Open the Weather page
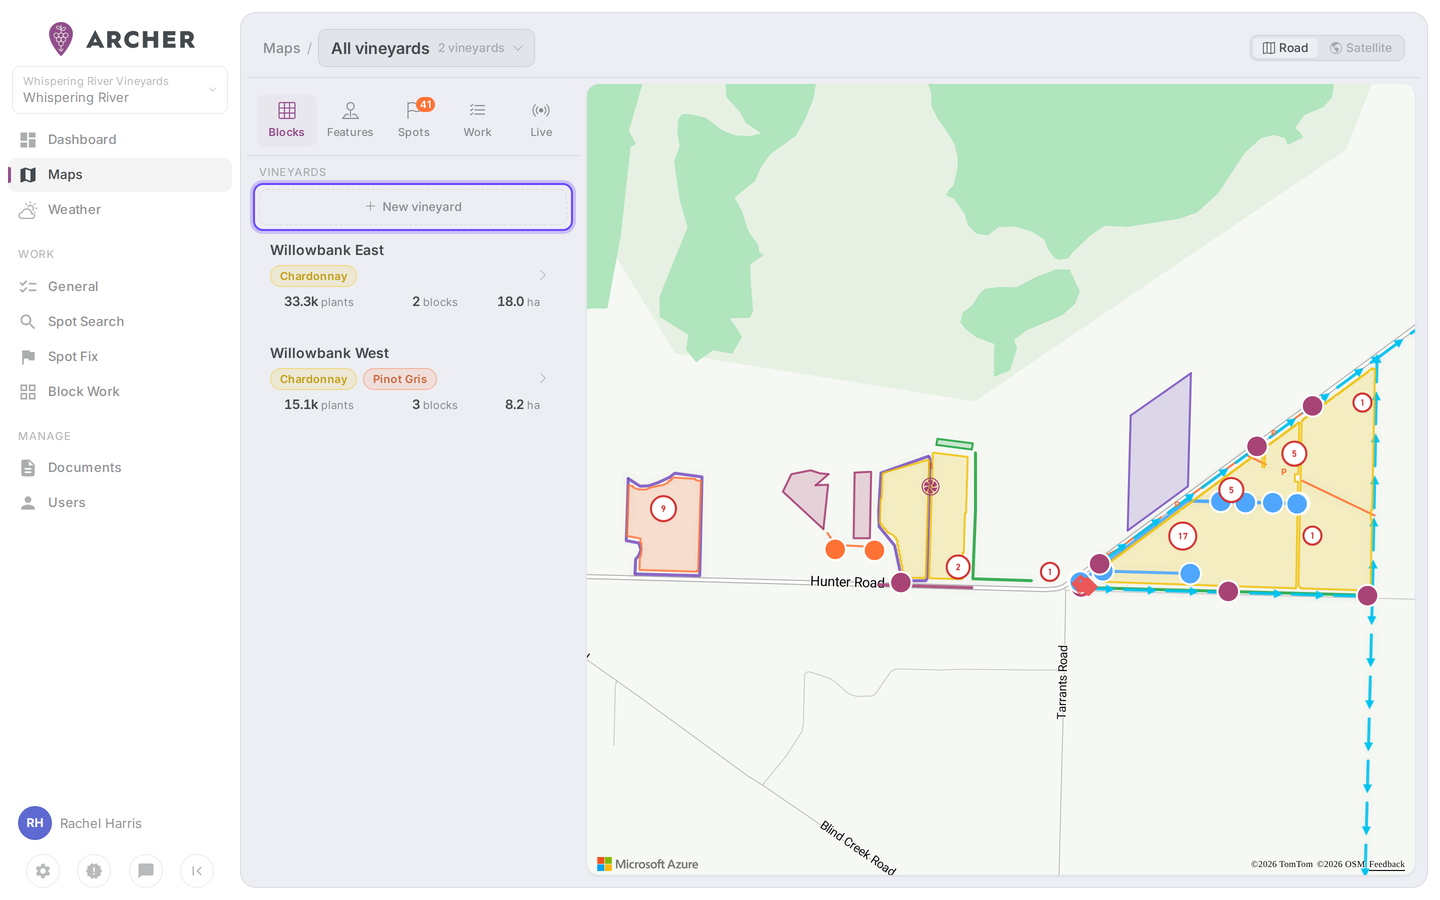This screenshot has height=900, width=1440. click(x=120, y=210)
